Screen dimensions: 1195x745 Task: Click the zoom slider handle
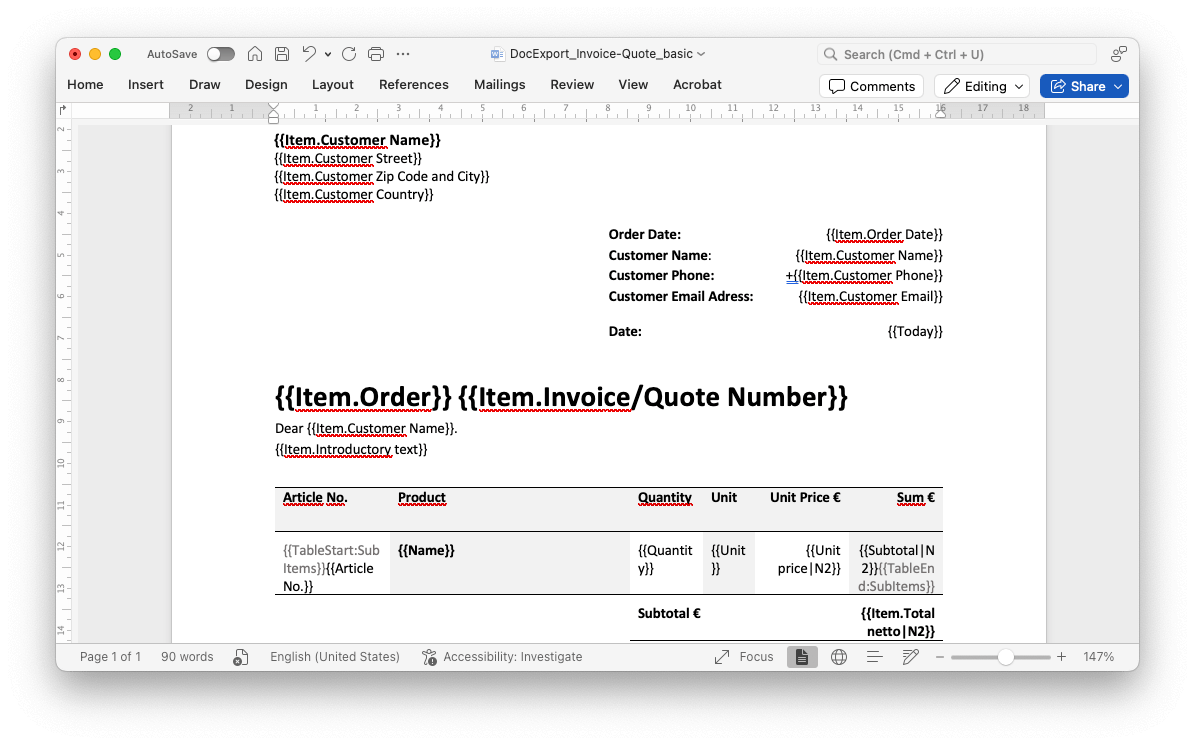[x=1005, y=657]
